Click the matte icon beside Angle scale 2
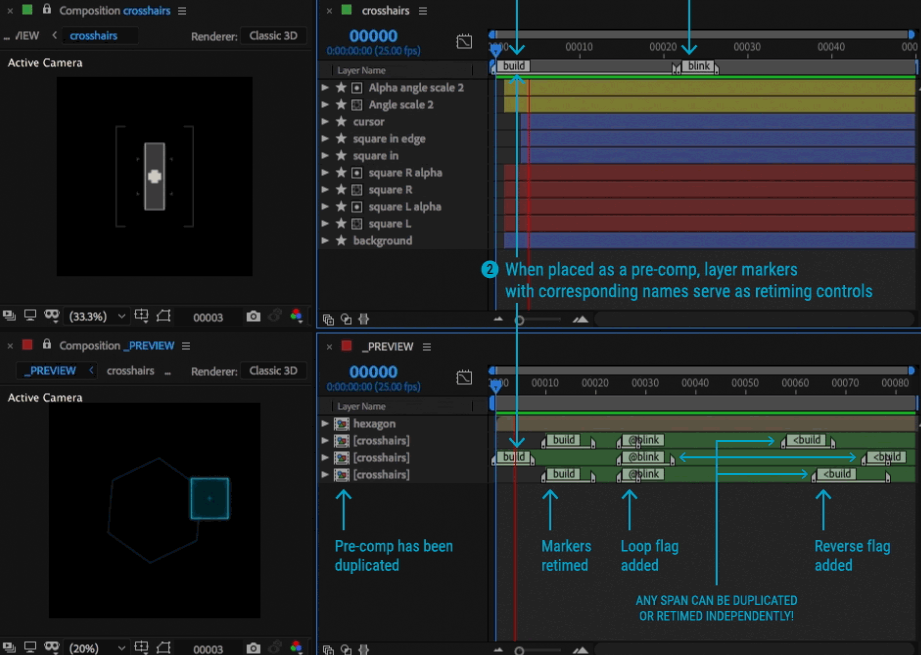 click(357, 105)
